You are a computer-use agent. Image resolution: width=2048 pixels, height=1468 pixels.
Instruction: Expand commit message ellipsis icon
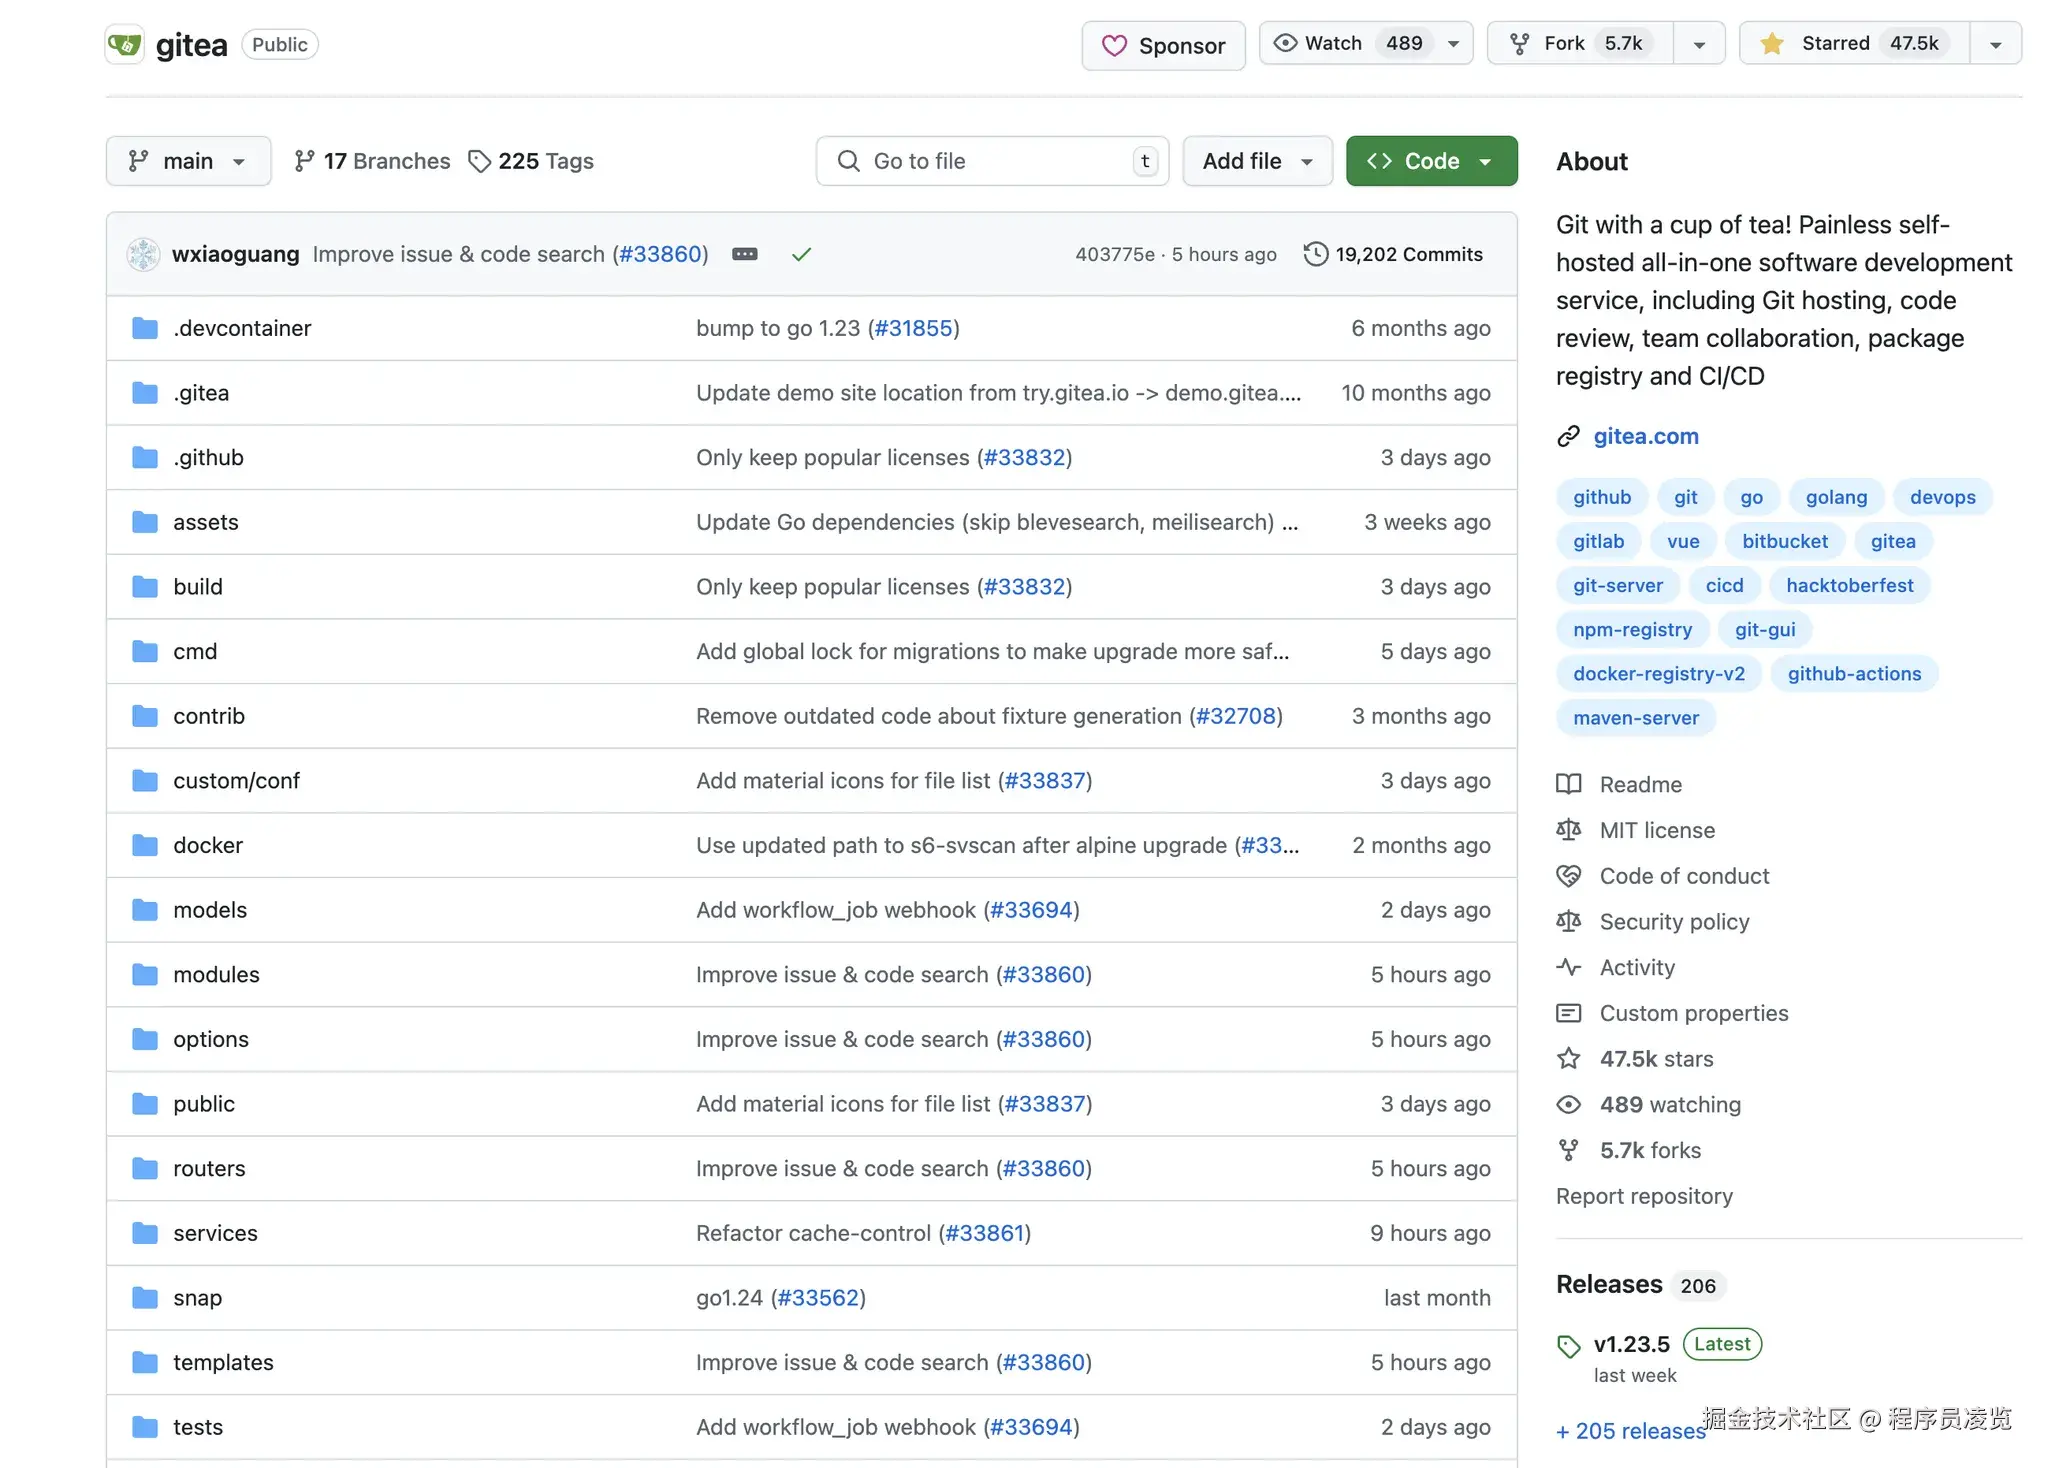click(745, 255)
